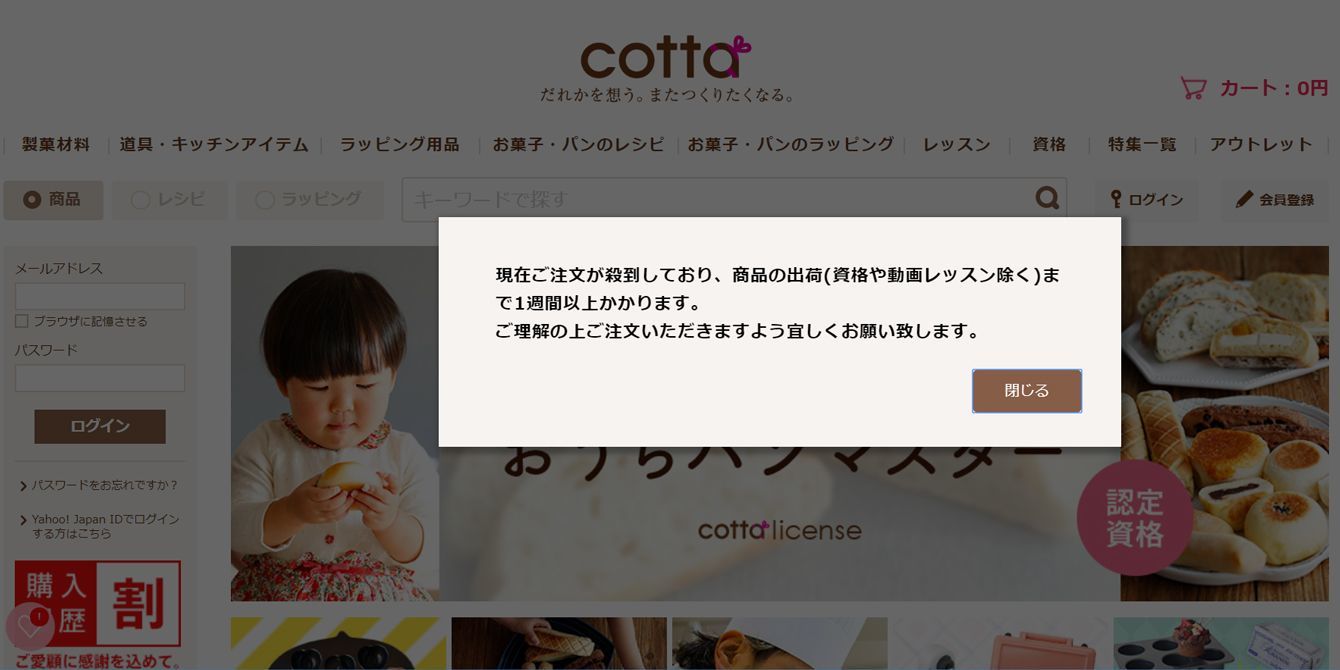
Task: Open Yahoo! Japan IDでログイン link
Action: (x=105, y=526)
